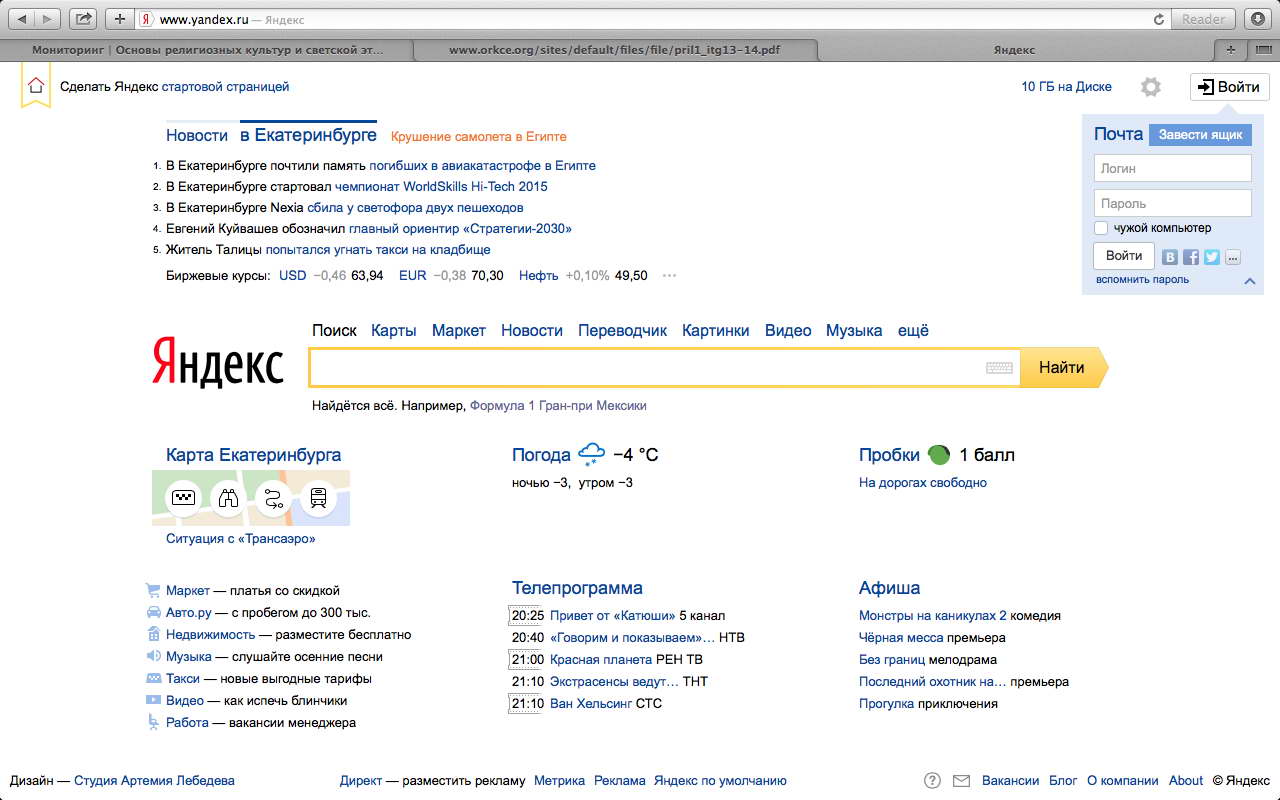Open Переводчик in the search menu
1280x800 pixels.
pyautogui.click(x=622, y=330)
